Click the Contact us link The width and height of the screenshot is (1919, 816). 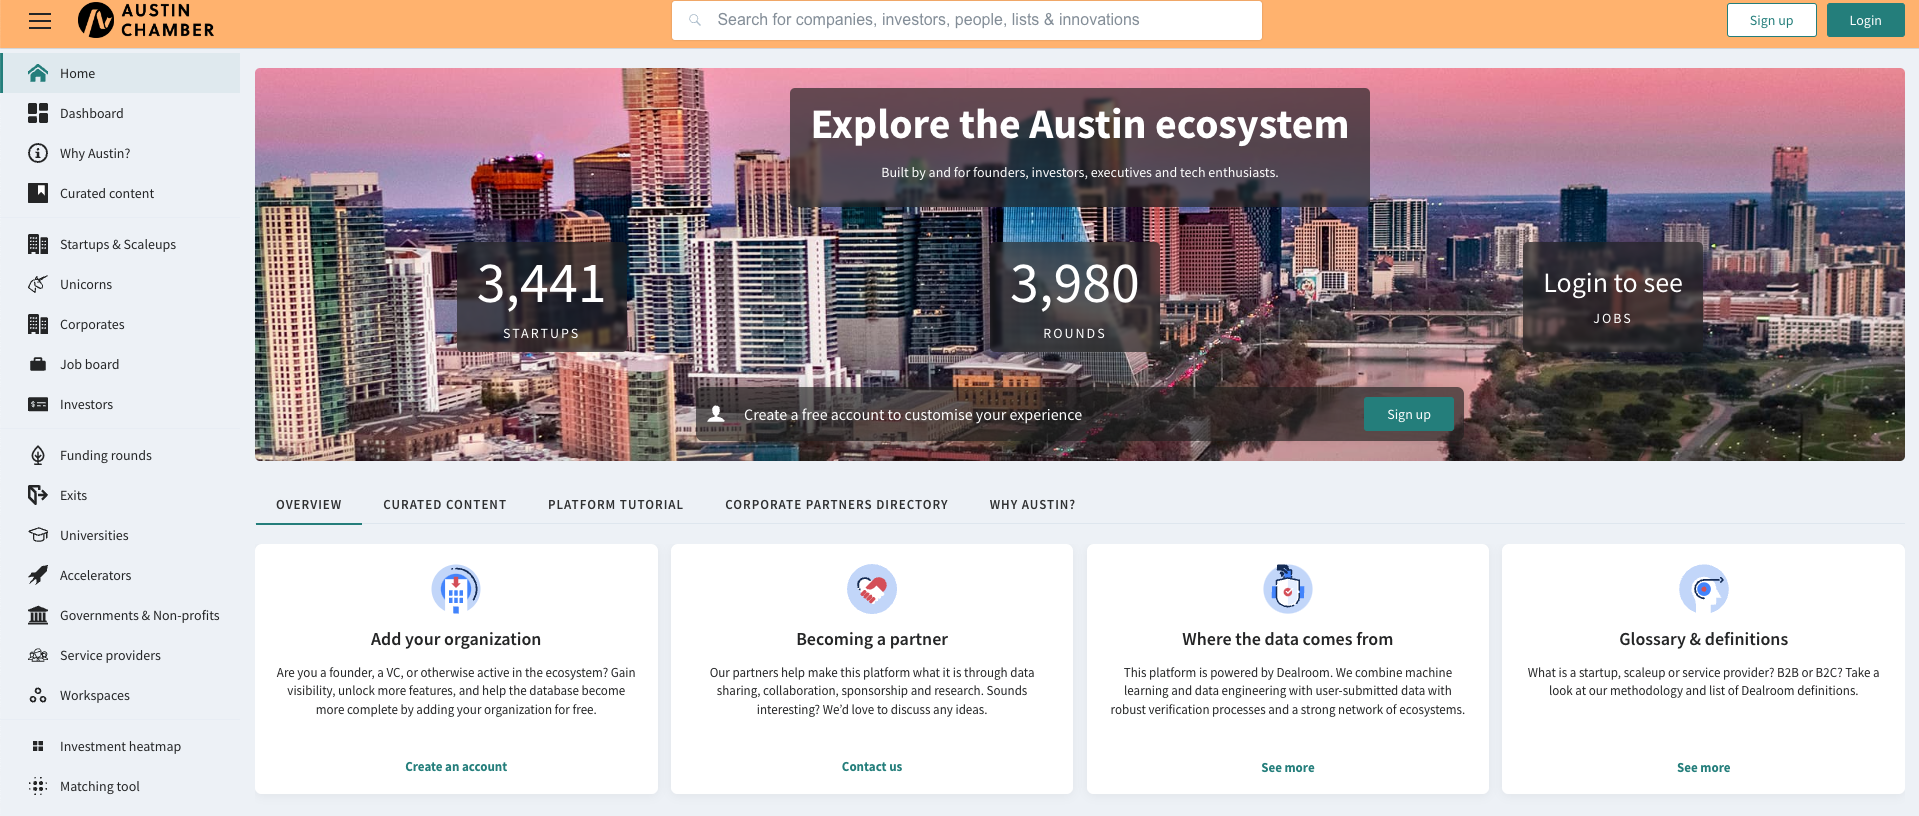pos(872,767)
